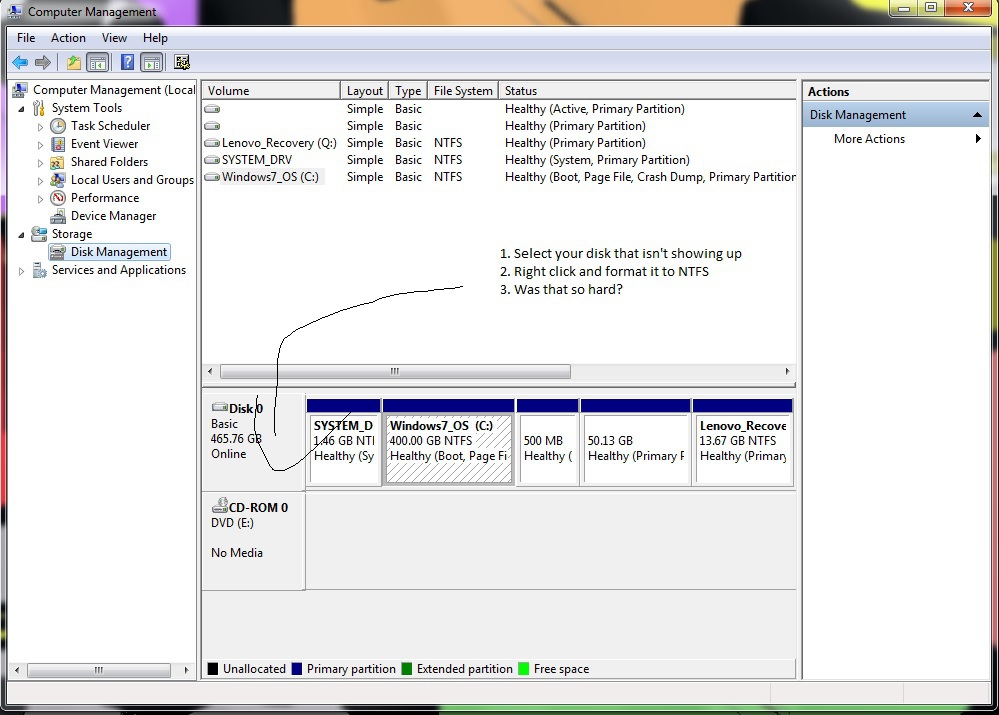Screen dimensions: 999x715
Task: Toggle the Show/Hide Console Tree toolbar button
Action: pyautogui.click(x=98, y=62)
